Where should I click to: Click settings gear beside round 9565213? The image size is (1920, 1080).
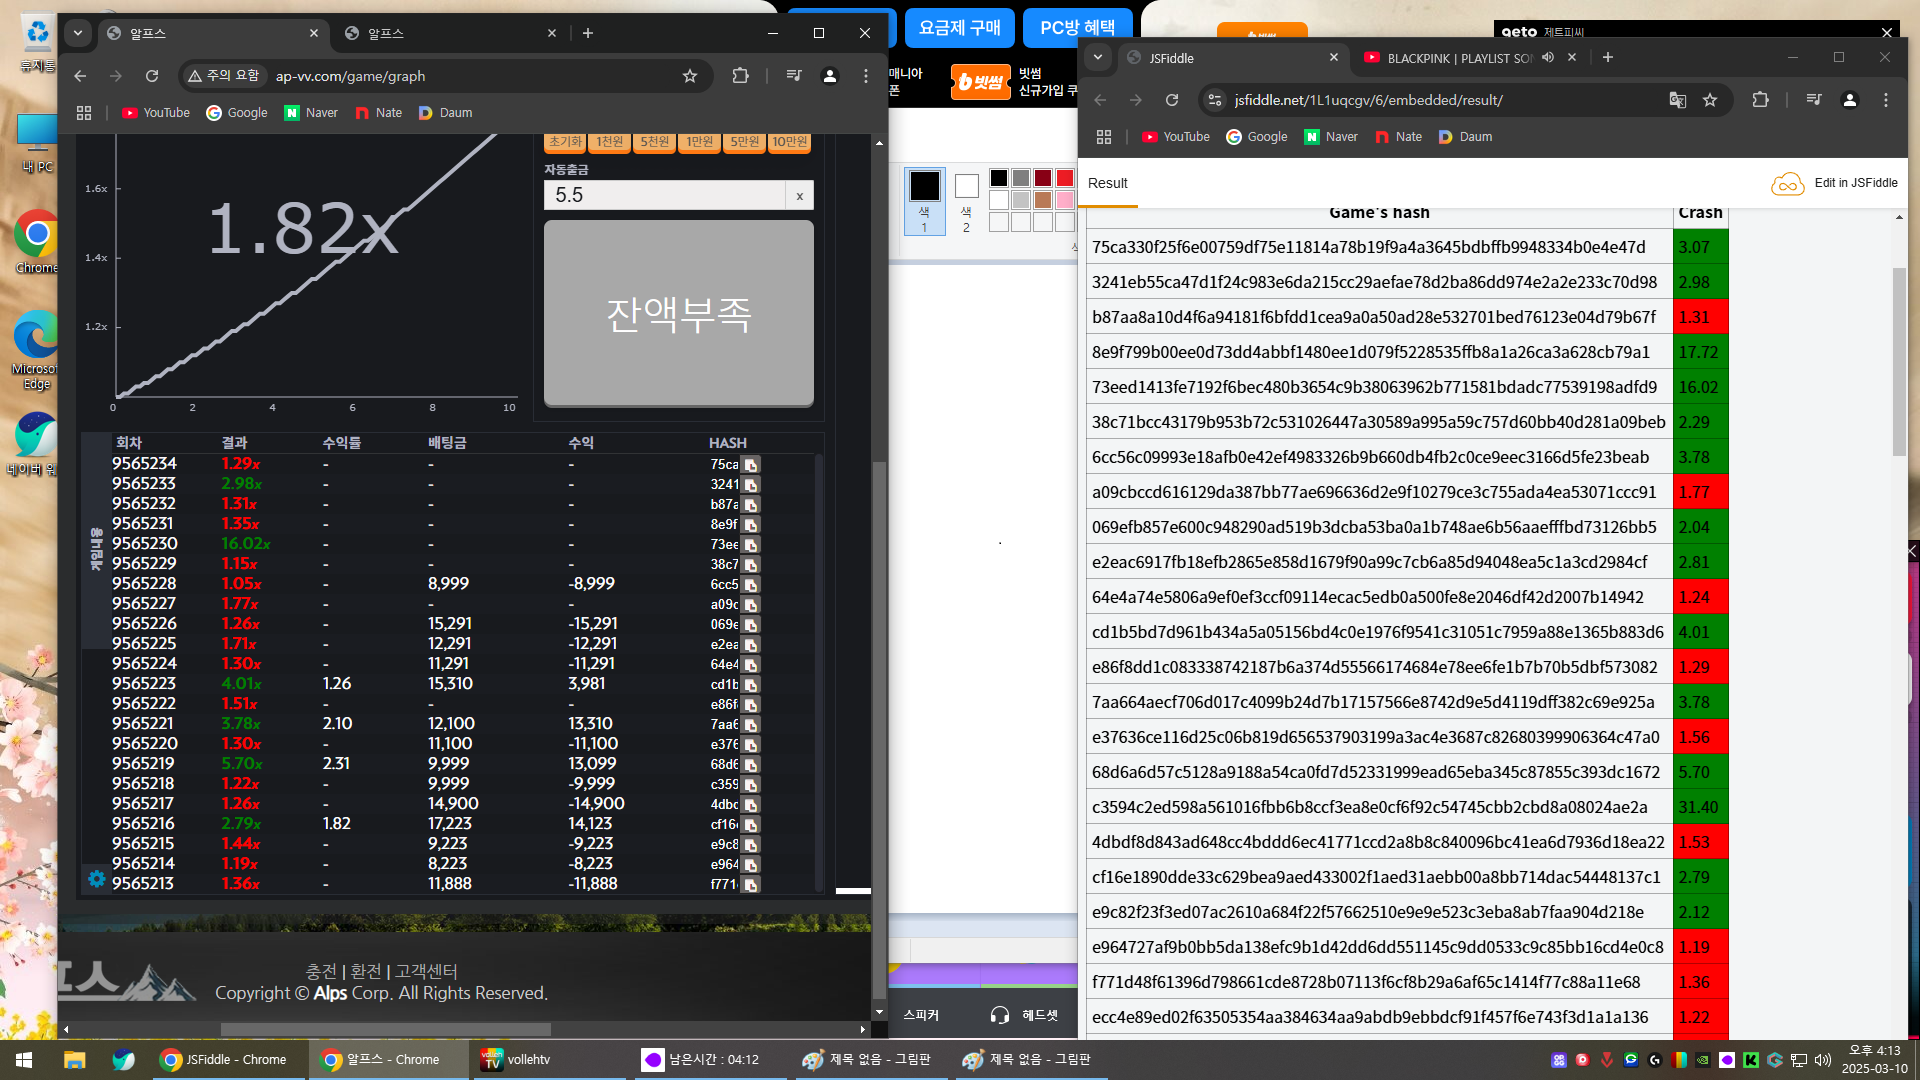coord(96,878)
